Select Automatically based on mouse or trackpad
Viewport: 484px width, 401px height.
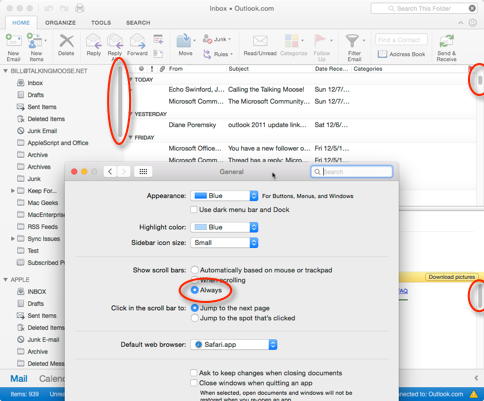click(x=194, y=270)
